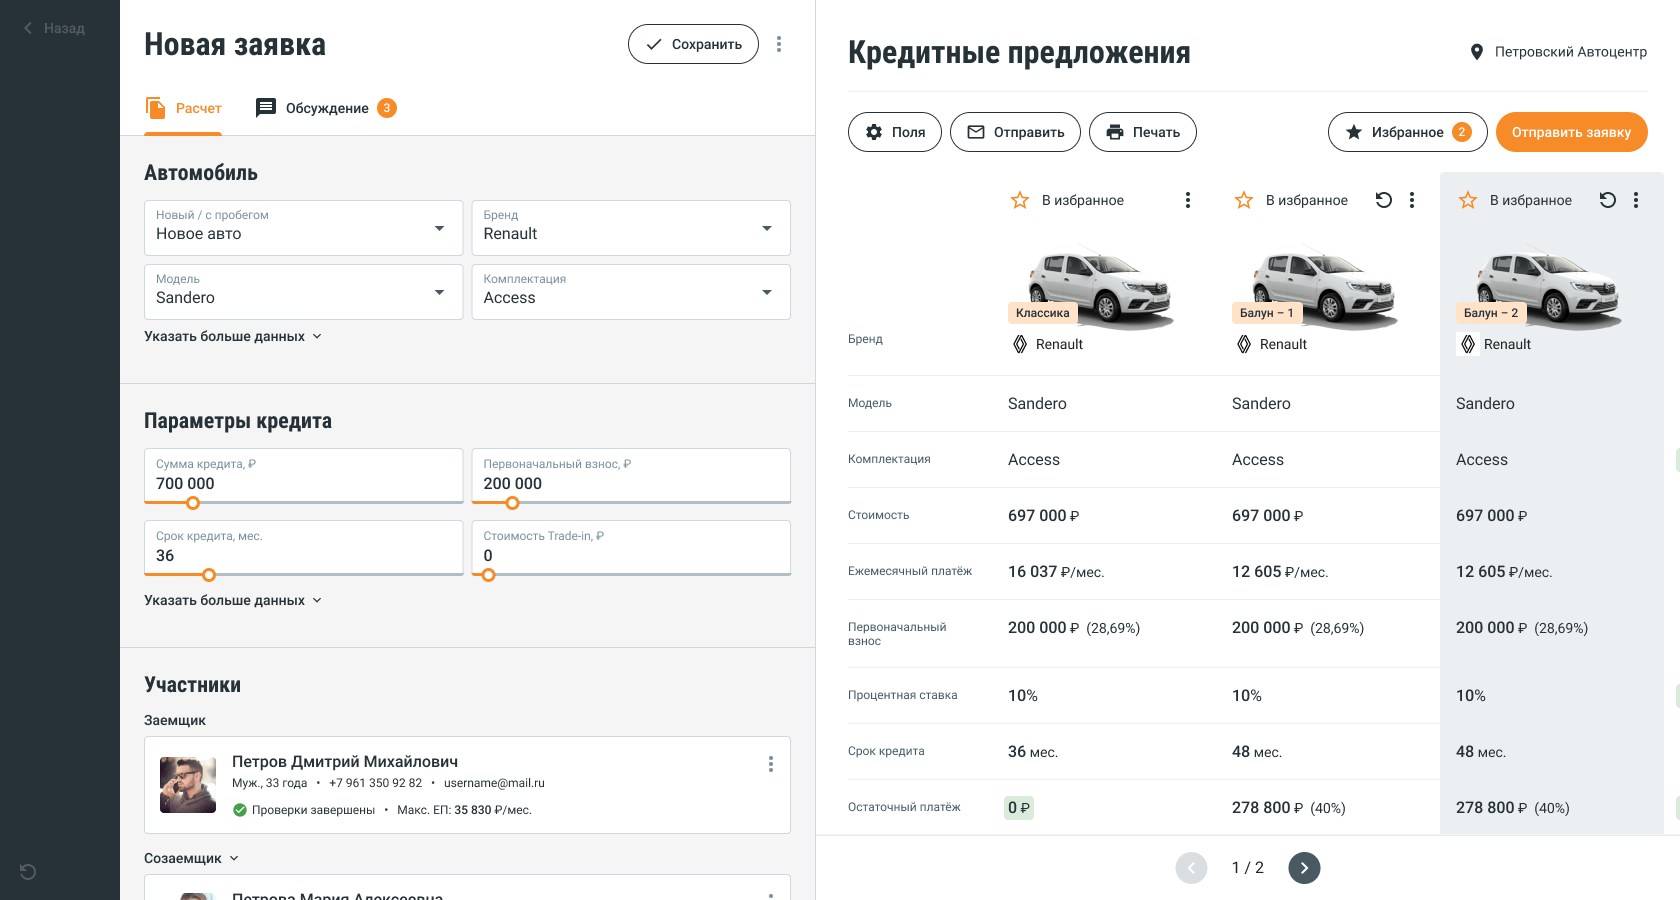Click the Renault logo under Классика offer
The height and width of the screenshot is (900, 1680).
point(1020,344)
